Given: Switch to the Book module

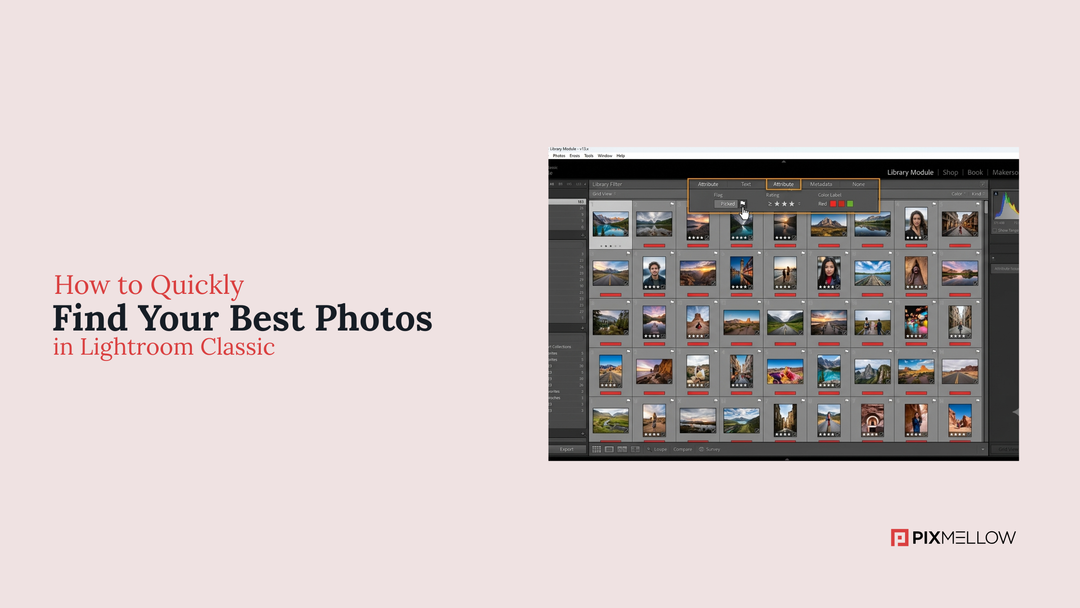Looking at the screenshot, I should (x=975, y=172).
